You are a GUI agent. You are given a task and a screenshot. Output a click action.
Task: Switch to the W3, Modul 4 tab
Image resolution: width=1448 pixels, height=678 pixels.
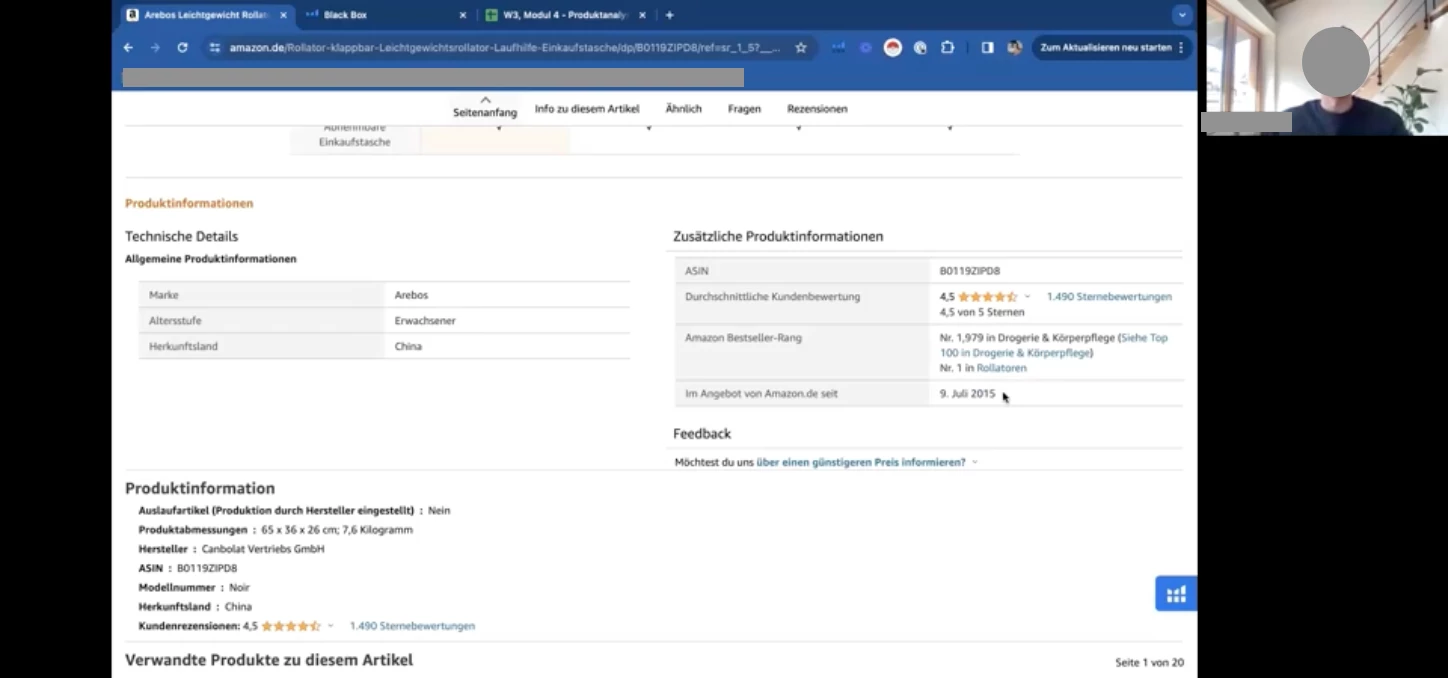566,15
